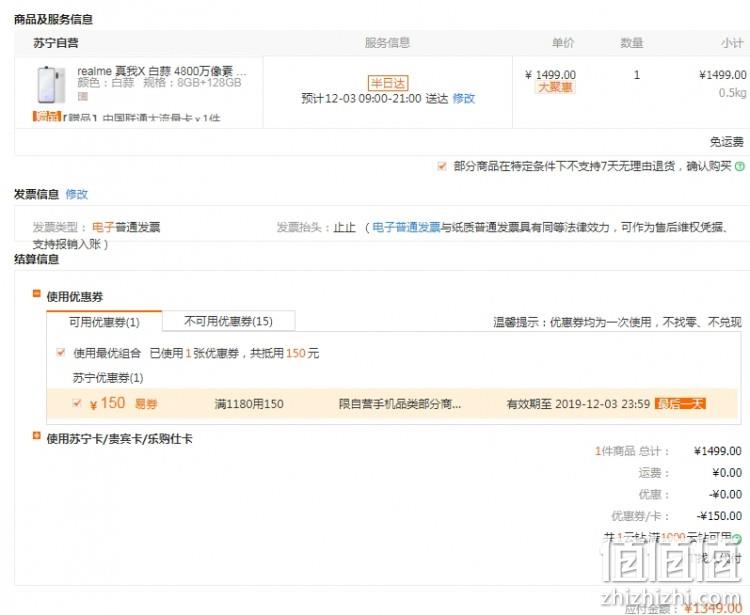
Task: Click the green help icon after 确认购买
Action: pos(739,166)
